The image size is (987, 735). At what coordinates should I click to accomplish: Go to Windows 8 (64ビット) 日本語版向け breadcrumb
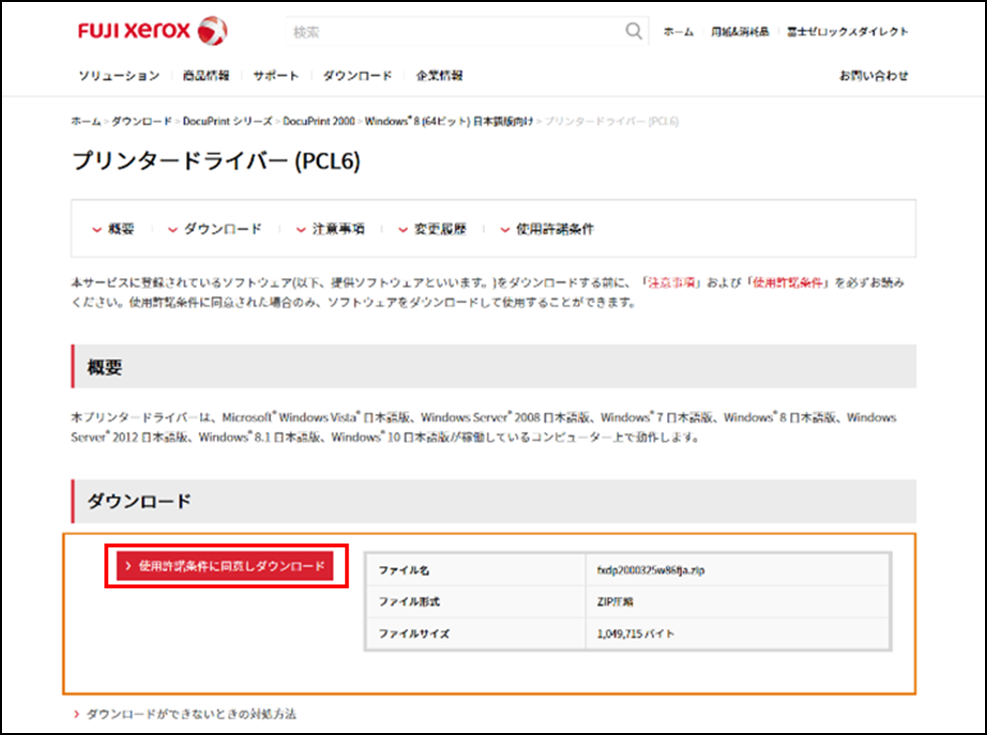(449, 121)
